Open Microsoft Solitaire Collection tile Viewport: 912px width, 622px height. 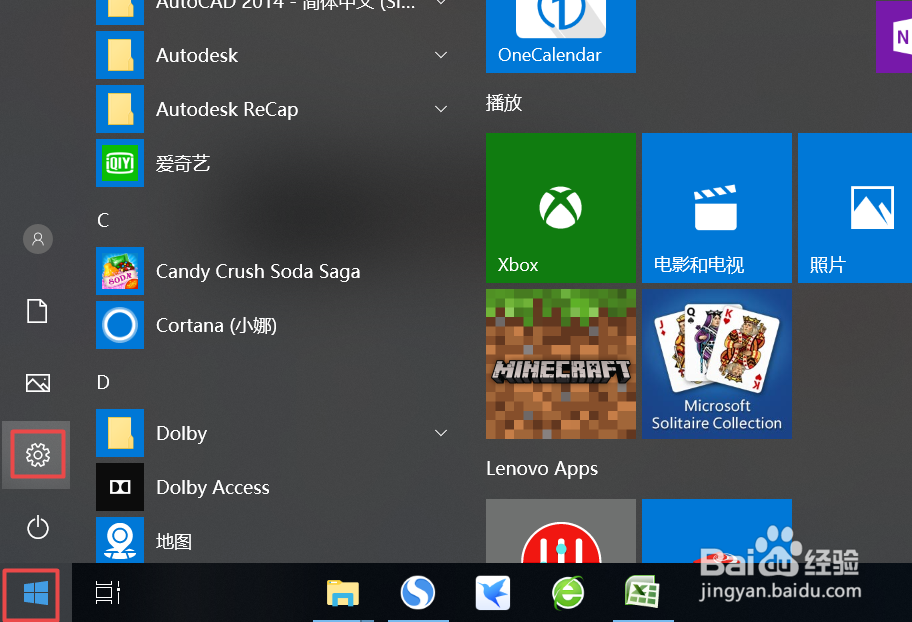(x=717, y=364)
